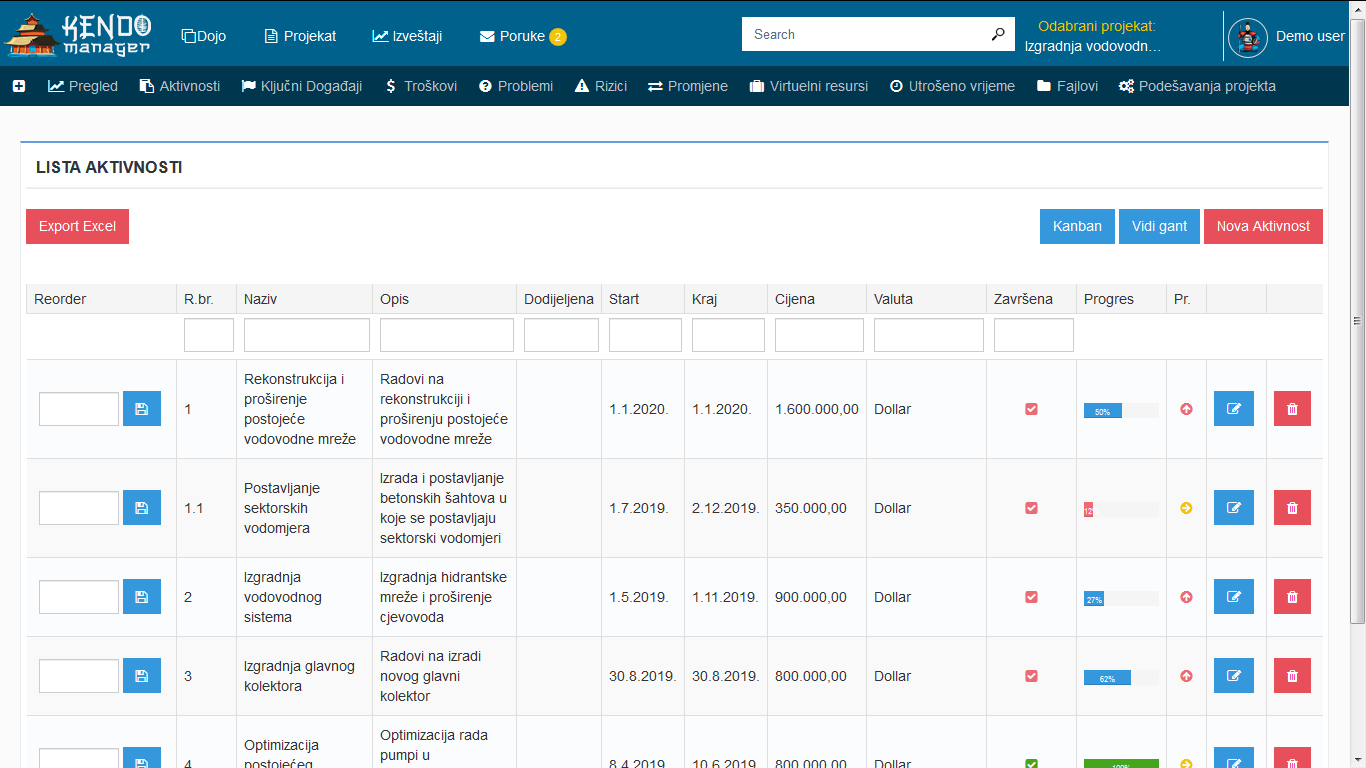The height and width of the screenshot is (768, 1366).
Task: Click the 27% progress bar of activity 2
Action: [x=1121, y=598]
